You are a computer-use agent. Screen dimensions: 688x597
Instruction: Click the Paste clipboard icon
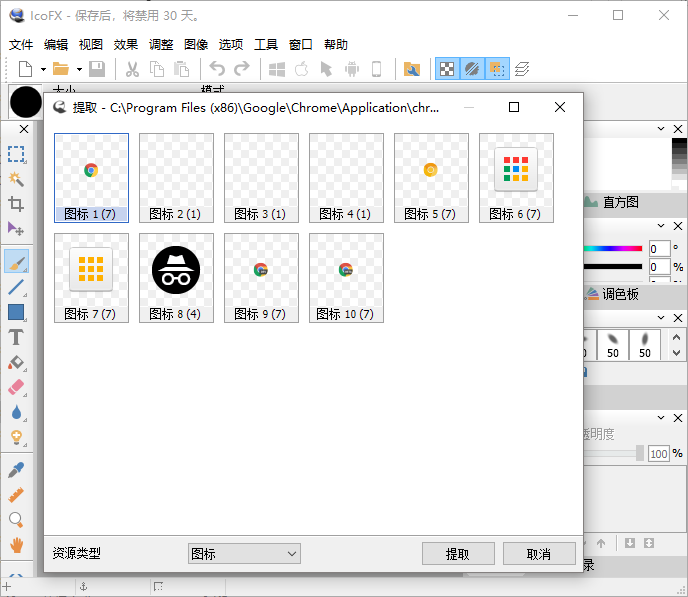tap(181, 69)
